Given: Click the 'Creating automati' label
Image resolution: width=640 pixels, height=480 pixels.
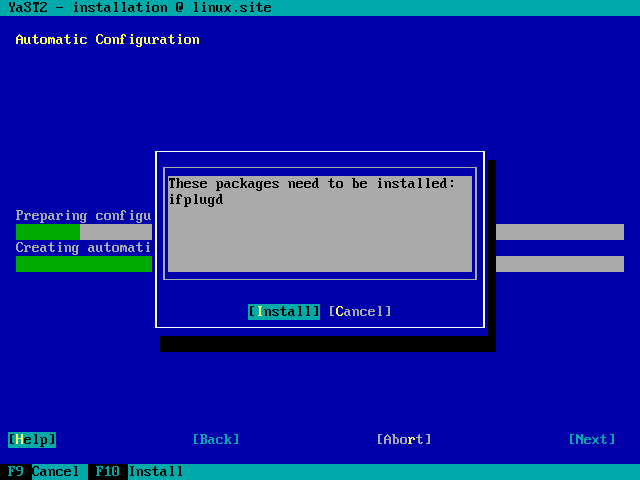Looking at the screenshot, I should coord(83,248).
